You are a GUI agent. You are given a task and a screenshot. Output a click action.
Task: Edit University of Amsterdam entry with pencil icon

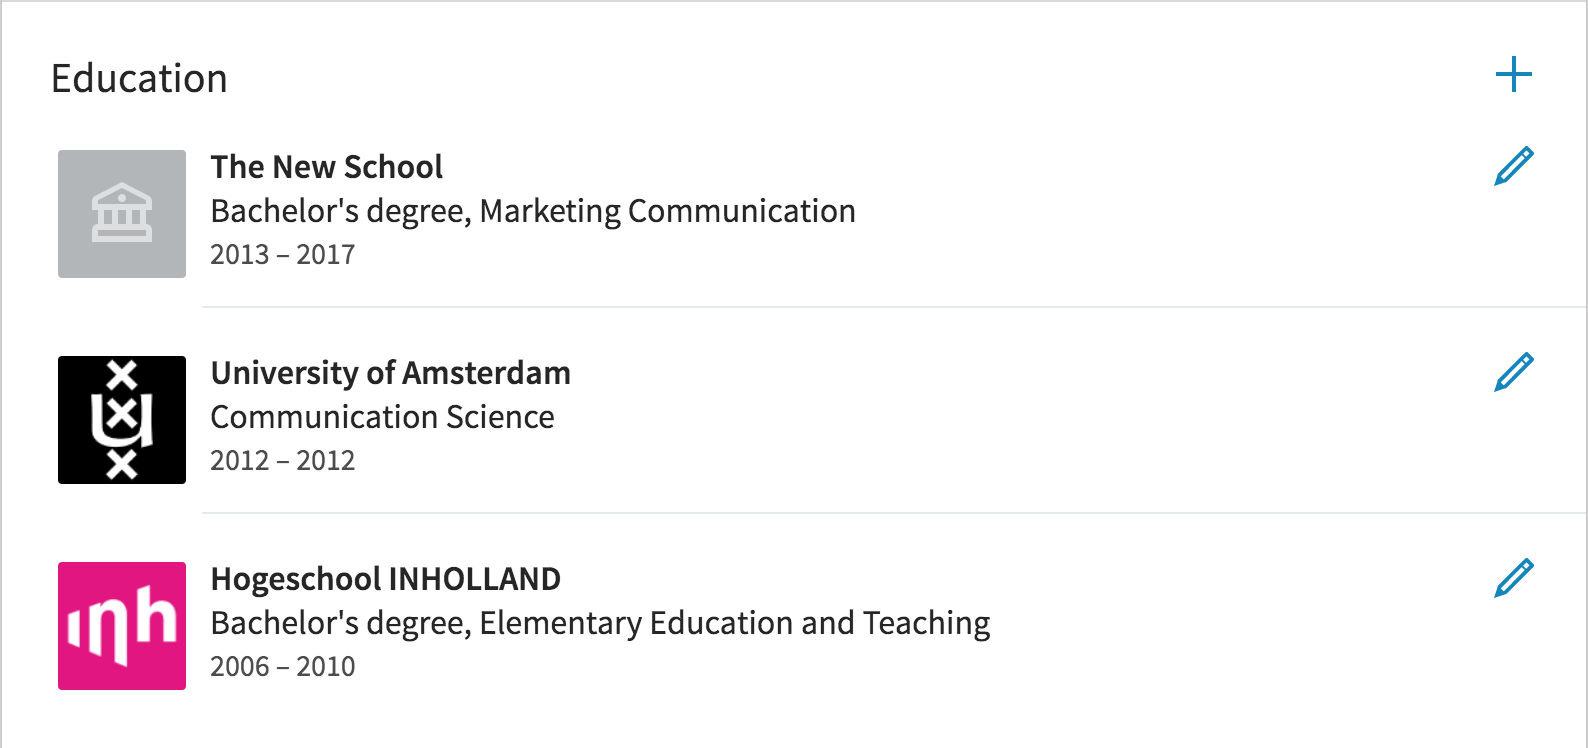(x=1514, y=372)
